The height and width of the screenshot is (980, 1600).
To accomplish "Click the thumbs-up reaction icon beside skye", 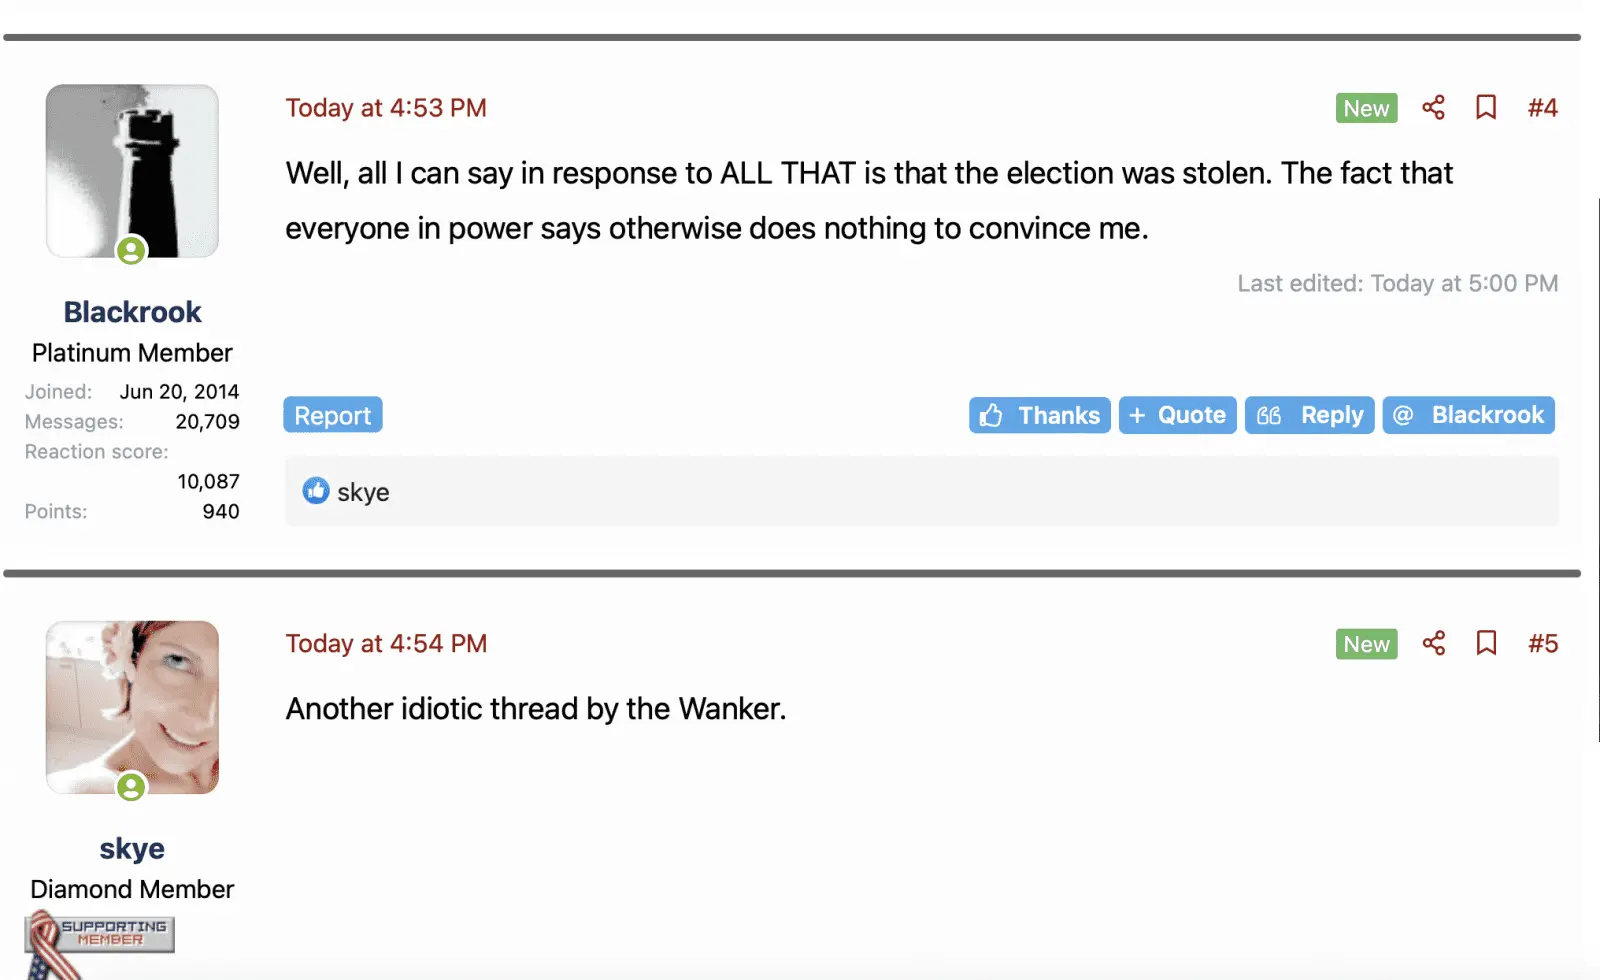I will (x=316, y=491).
